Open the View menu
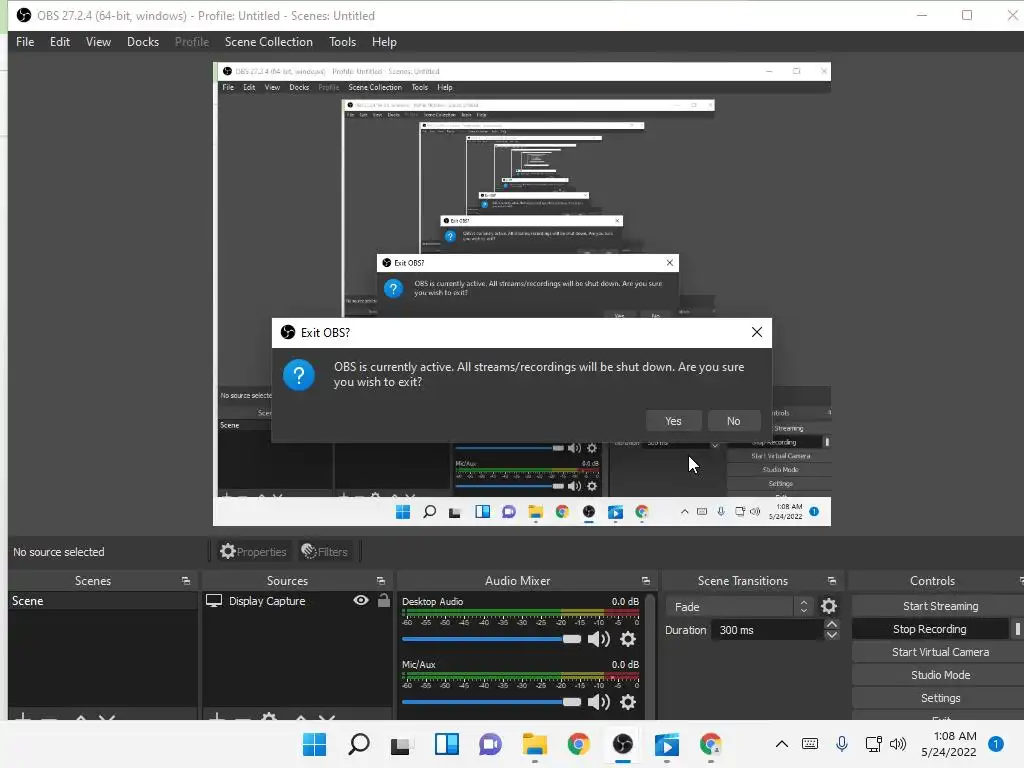Screen dimensions: 1024x768 click(x=98, y=42)
